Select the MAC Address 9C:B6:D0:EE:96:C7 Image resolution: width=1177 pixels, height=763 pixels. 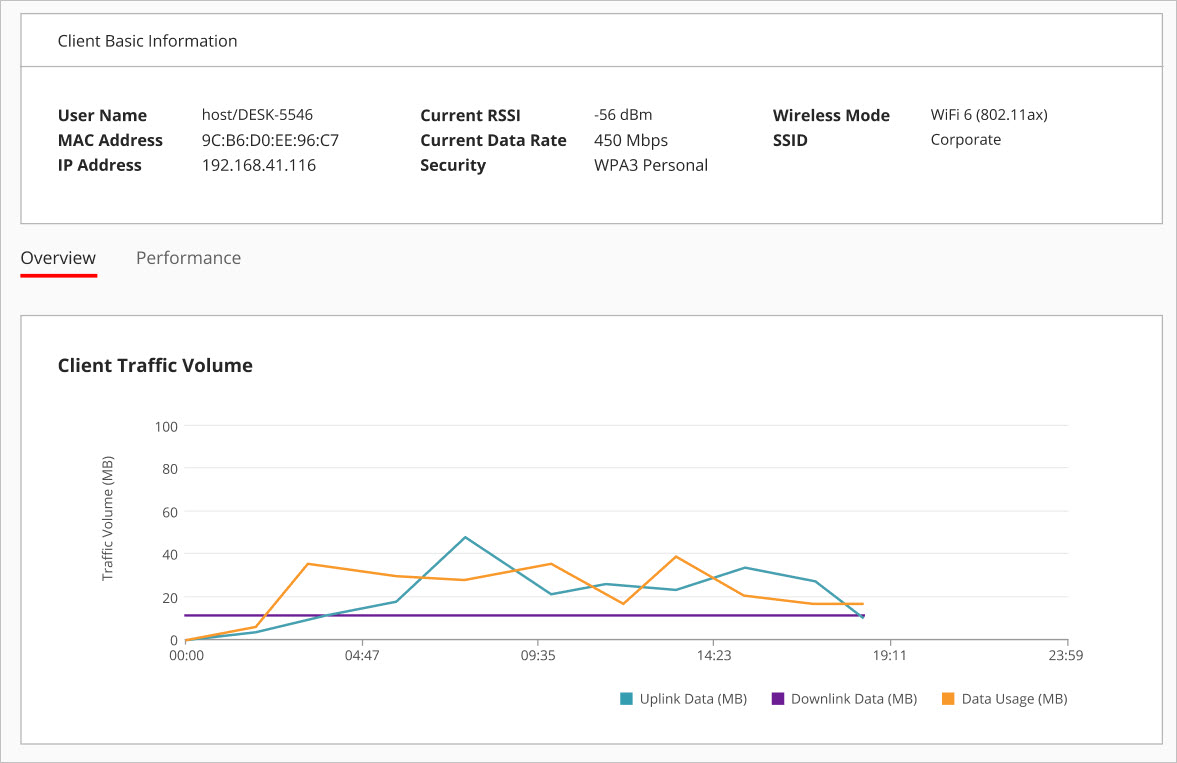tap(270, 140)
